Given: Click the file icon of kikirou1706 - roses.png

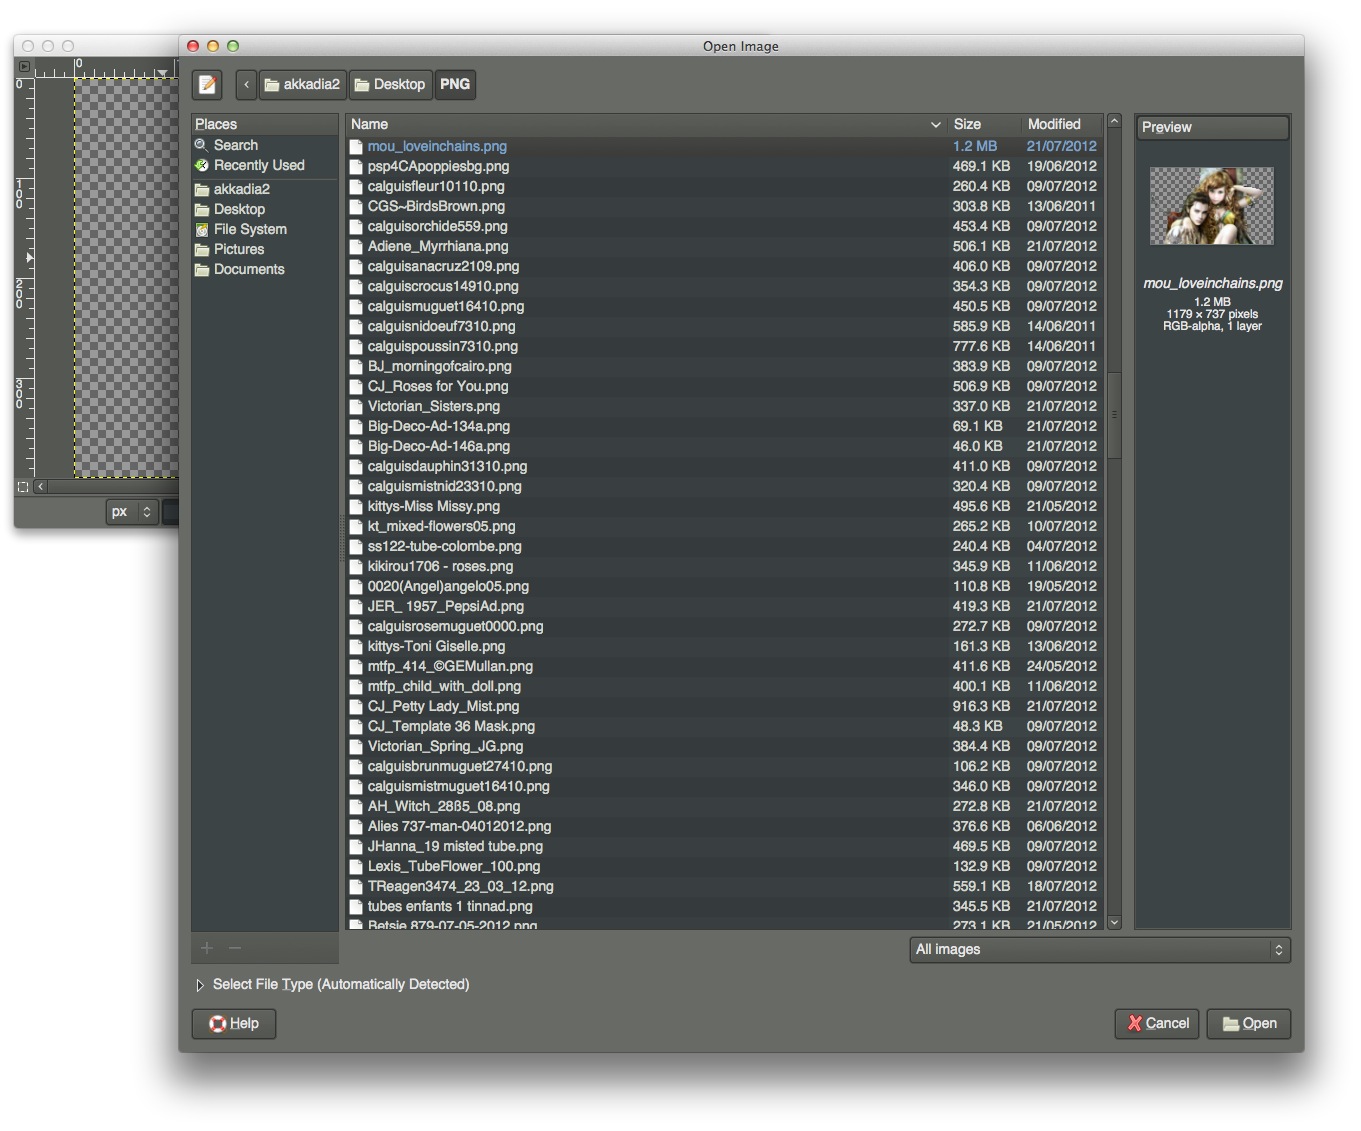Looking at the screenshot, I should [356, 566].
